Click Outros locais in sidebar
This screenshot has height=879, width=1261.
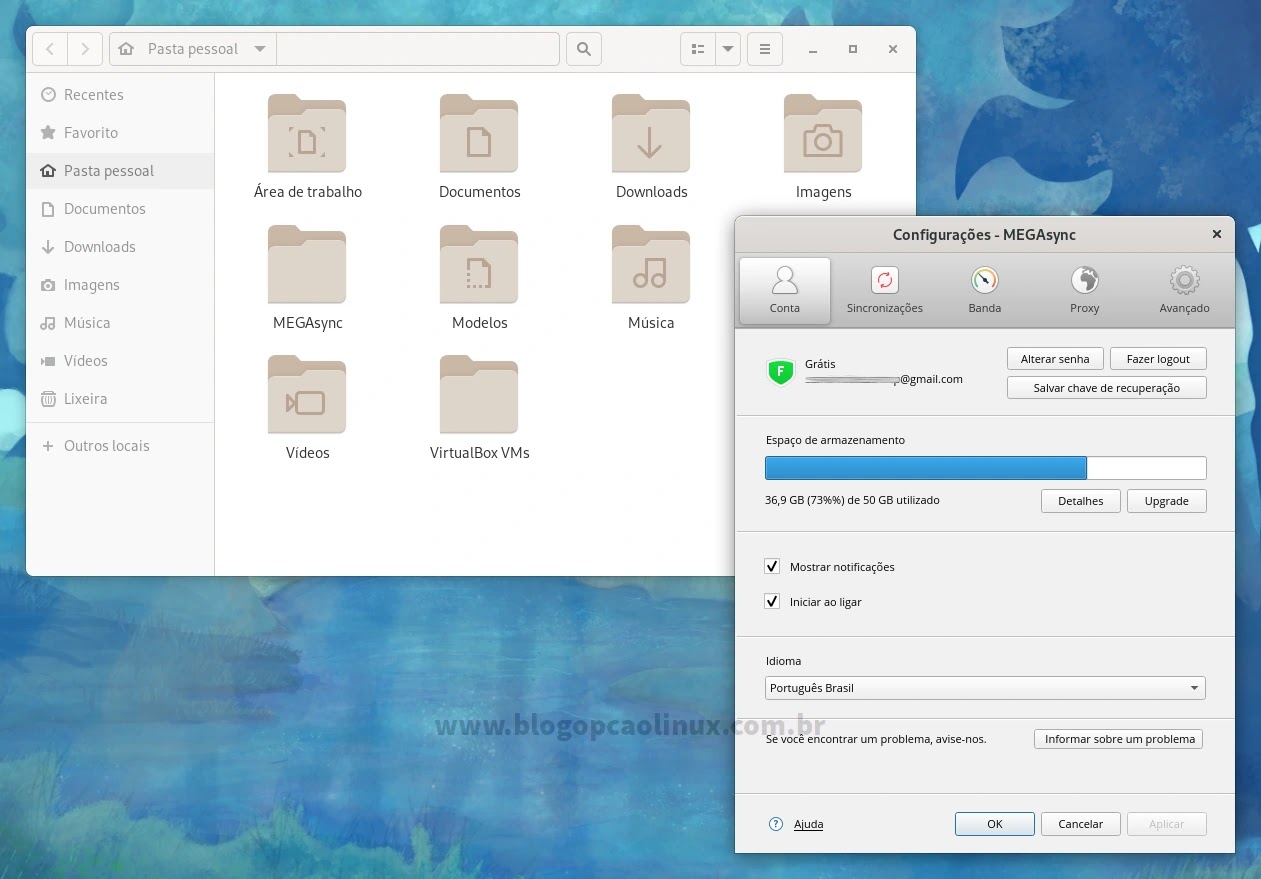(x=120, y=446)
